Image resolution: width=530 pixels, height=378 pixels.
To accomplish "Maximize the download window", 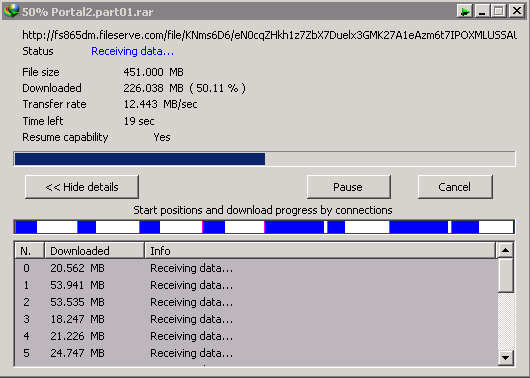I will pos(499,11).
